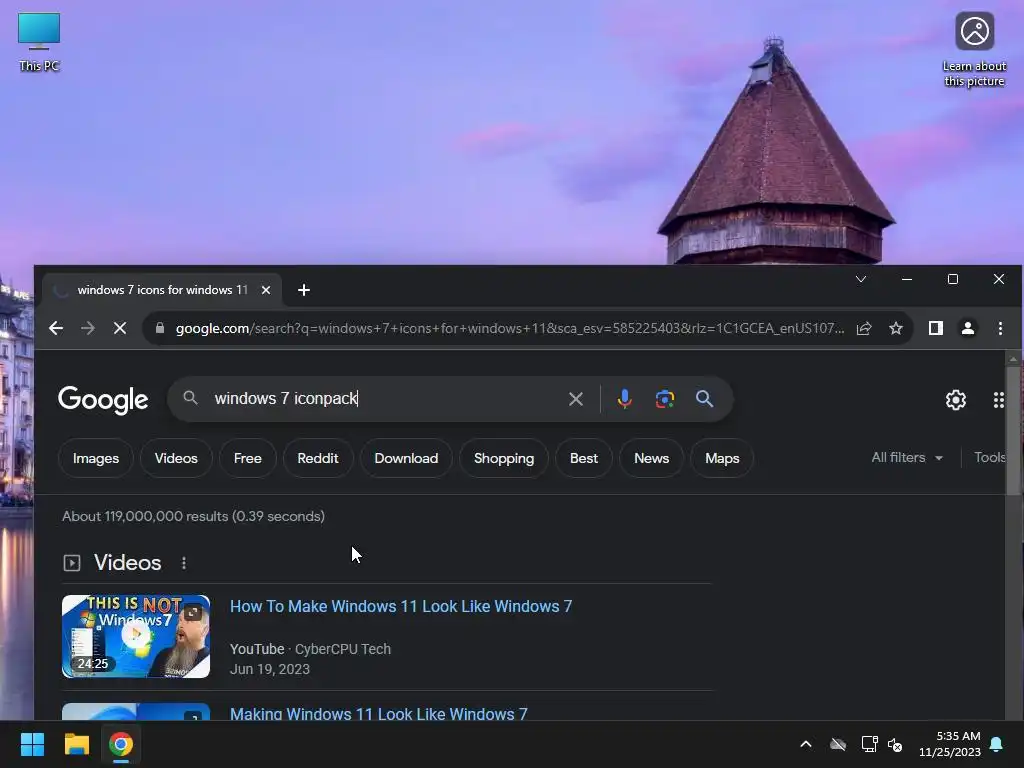Play the CyberCPU Tech video thumbnail
Viewport: 1024px width, 768px height.
(x=136, y=636)
